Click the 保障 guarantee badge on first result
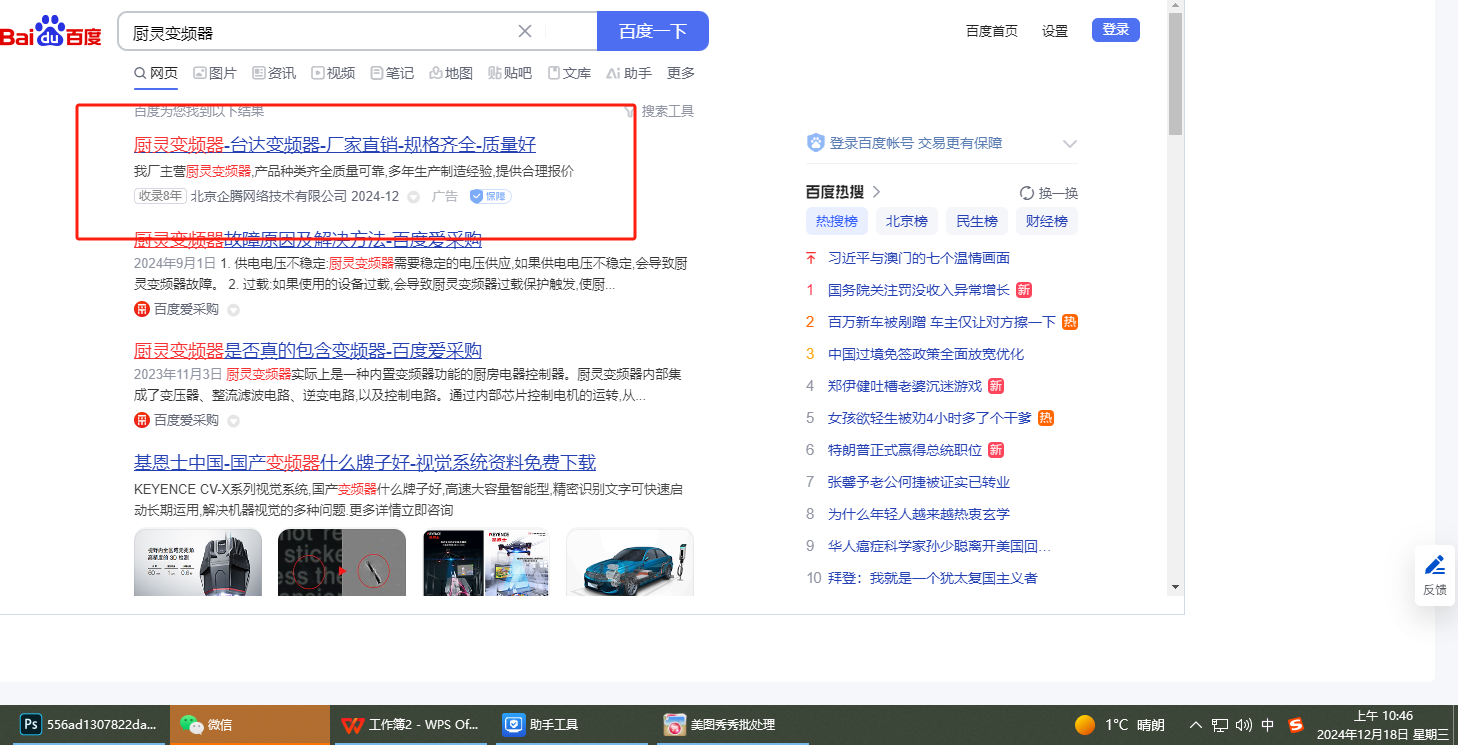Image resolution: width=1458 pixels, height=745 pixels. 490,196
